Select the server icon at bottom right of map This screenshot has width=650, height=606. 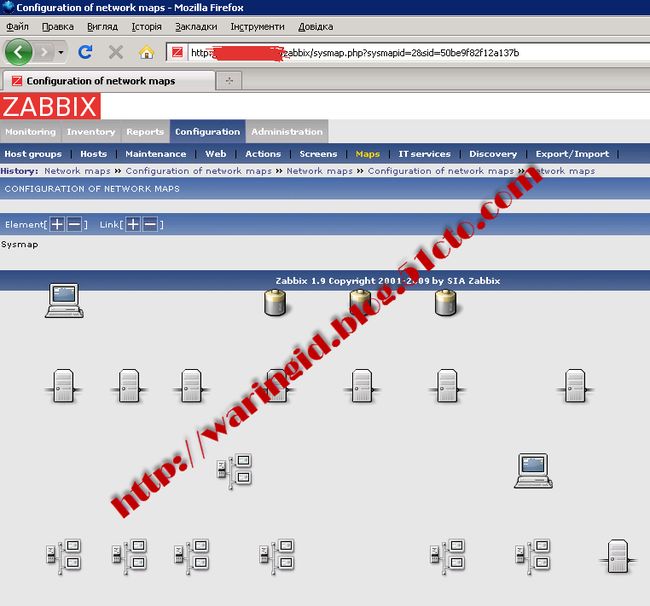pos(618,556)
